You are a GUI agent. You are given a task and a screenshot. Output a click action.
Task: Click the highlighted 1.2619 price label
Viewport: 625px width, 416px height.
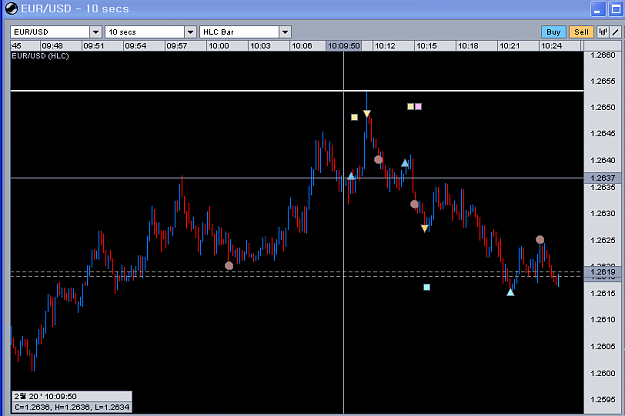pyautogui.click(x=603, y=272)
